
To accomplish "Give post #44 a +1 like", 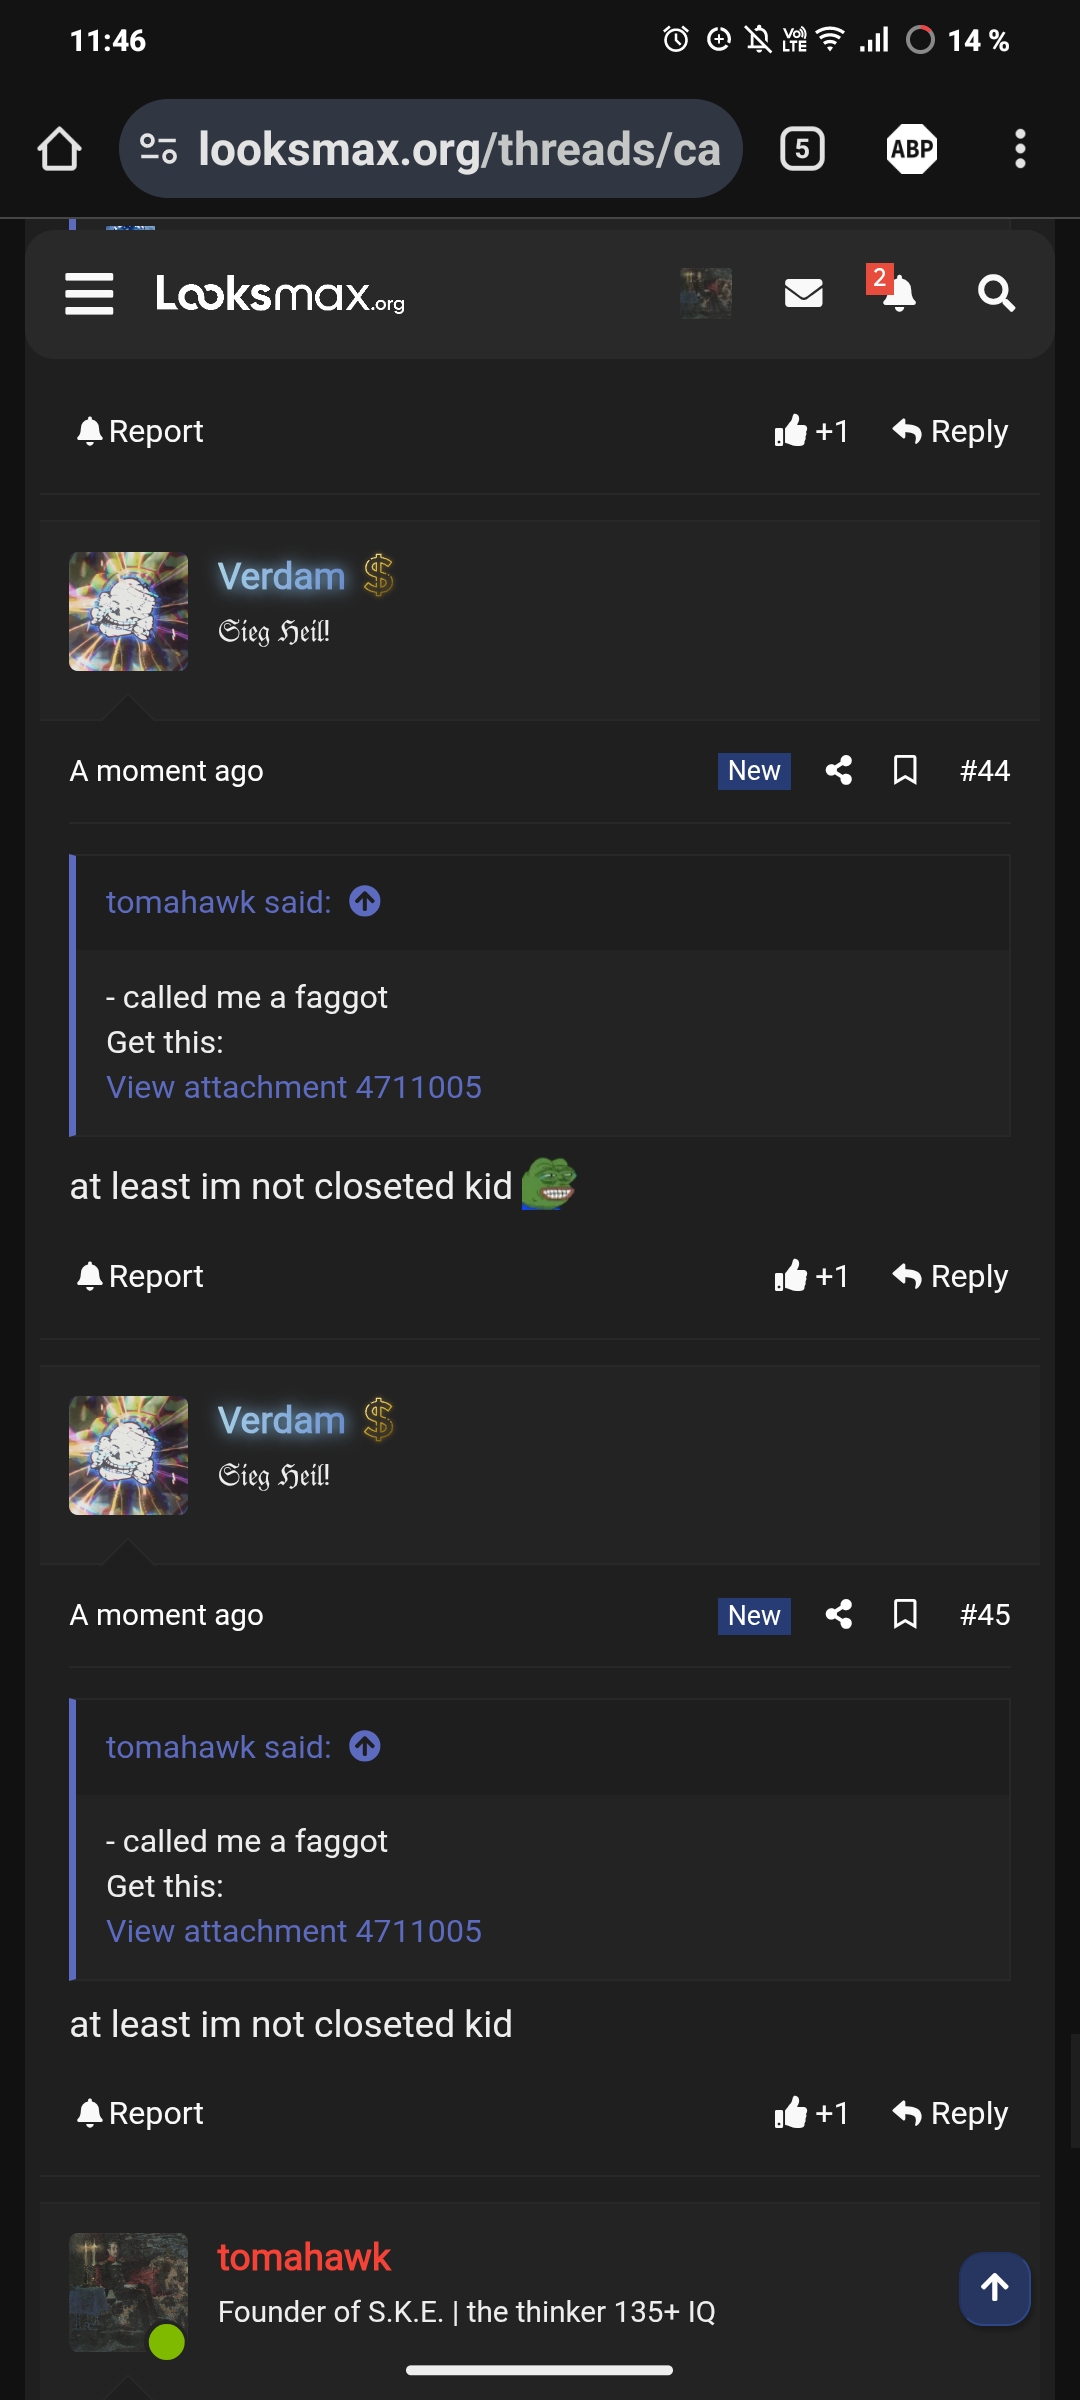I will [x=812, y=1275].
